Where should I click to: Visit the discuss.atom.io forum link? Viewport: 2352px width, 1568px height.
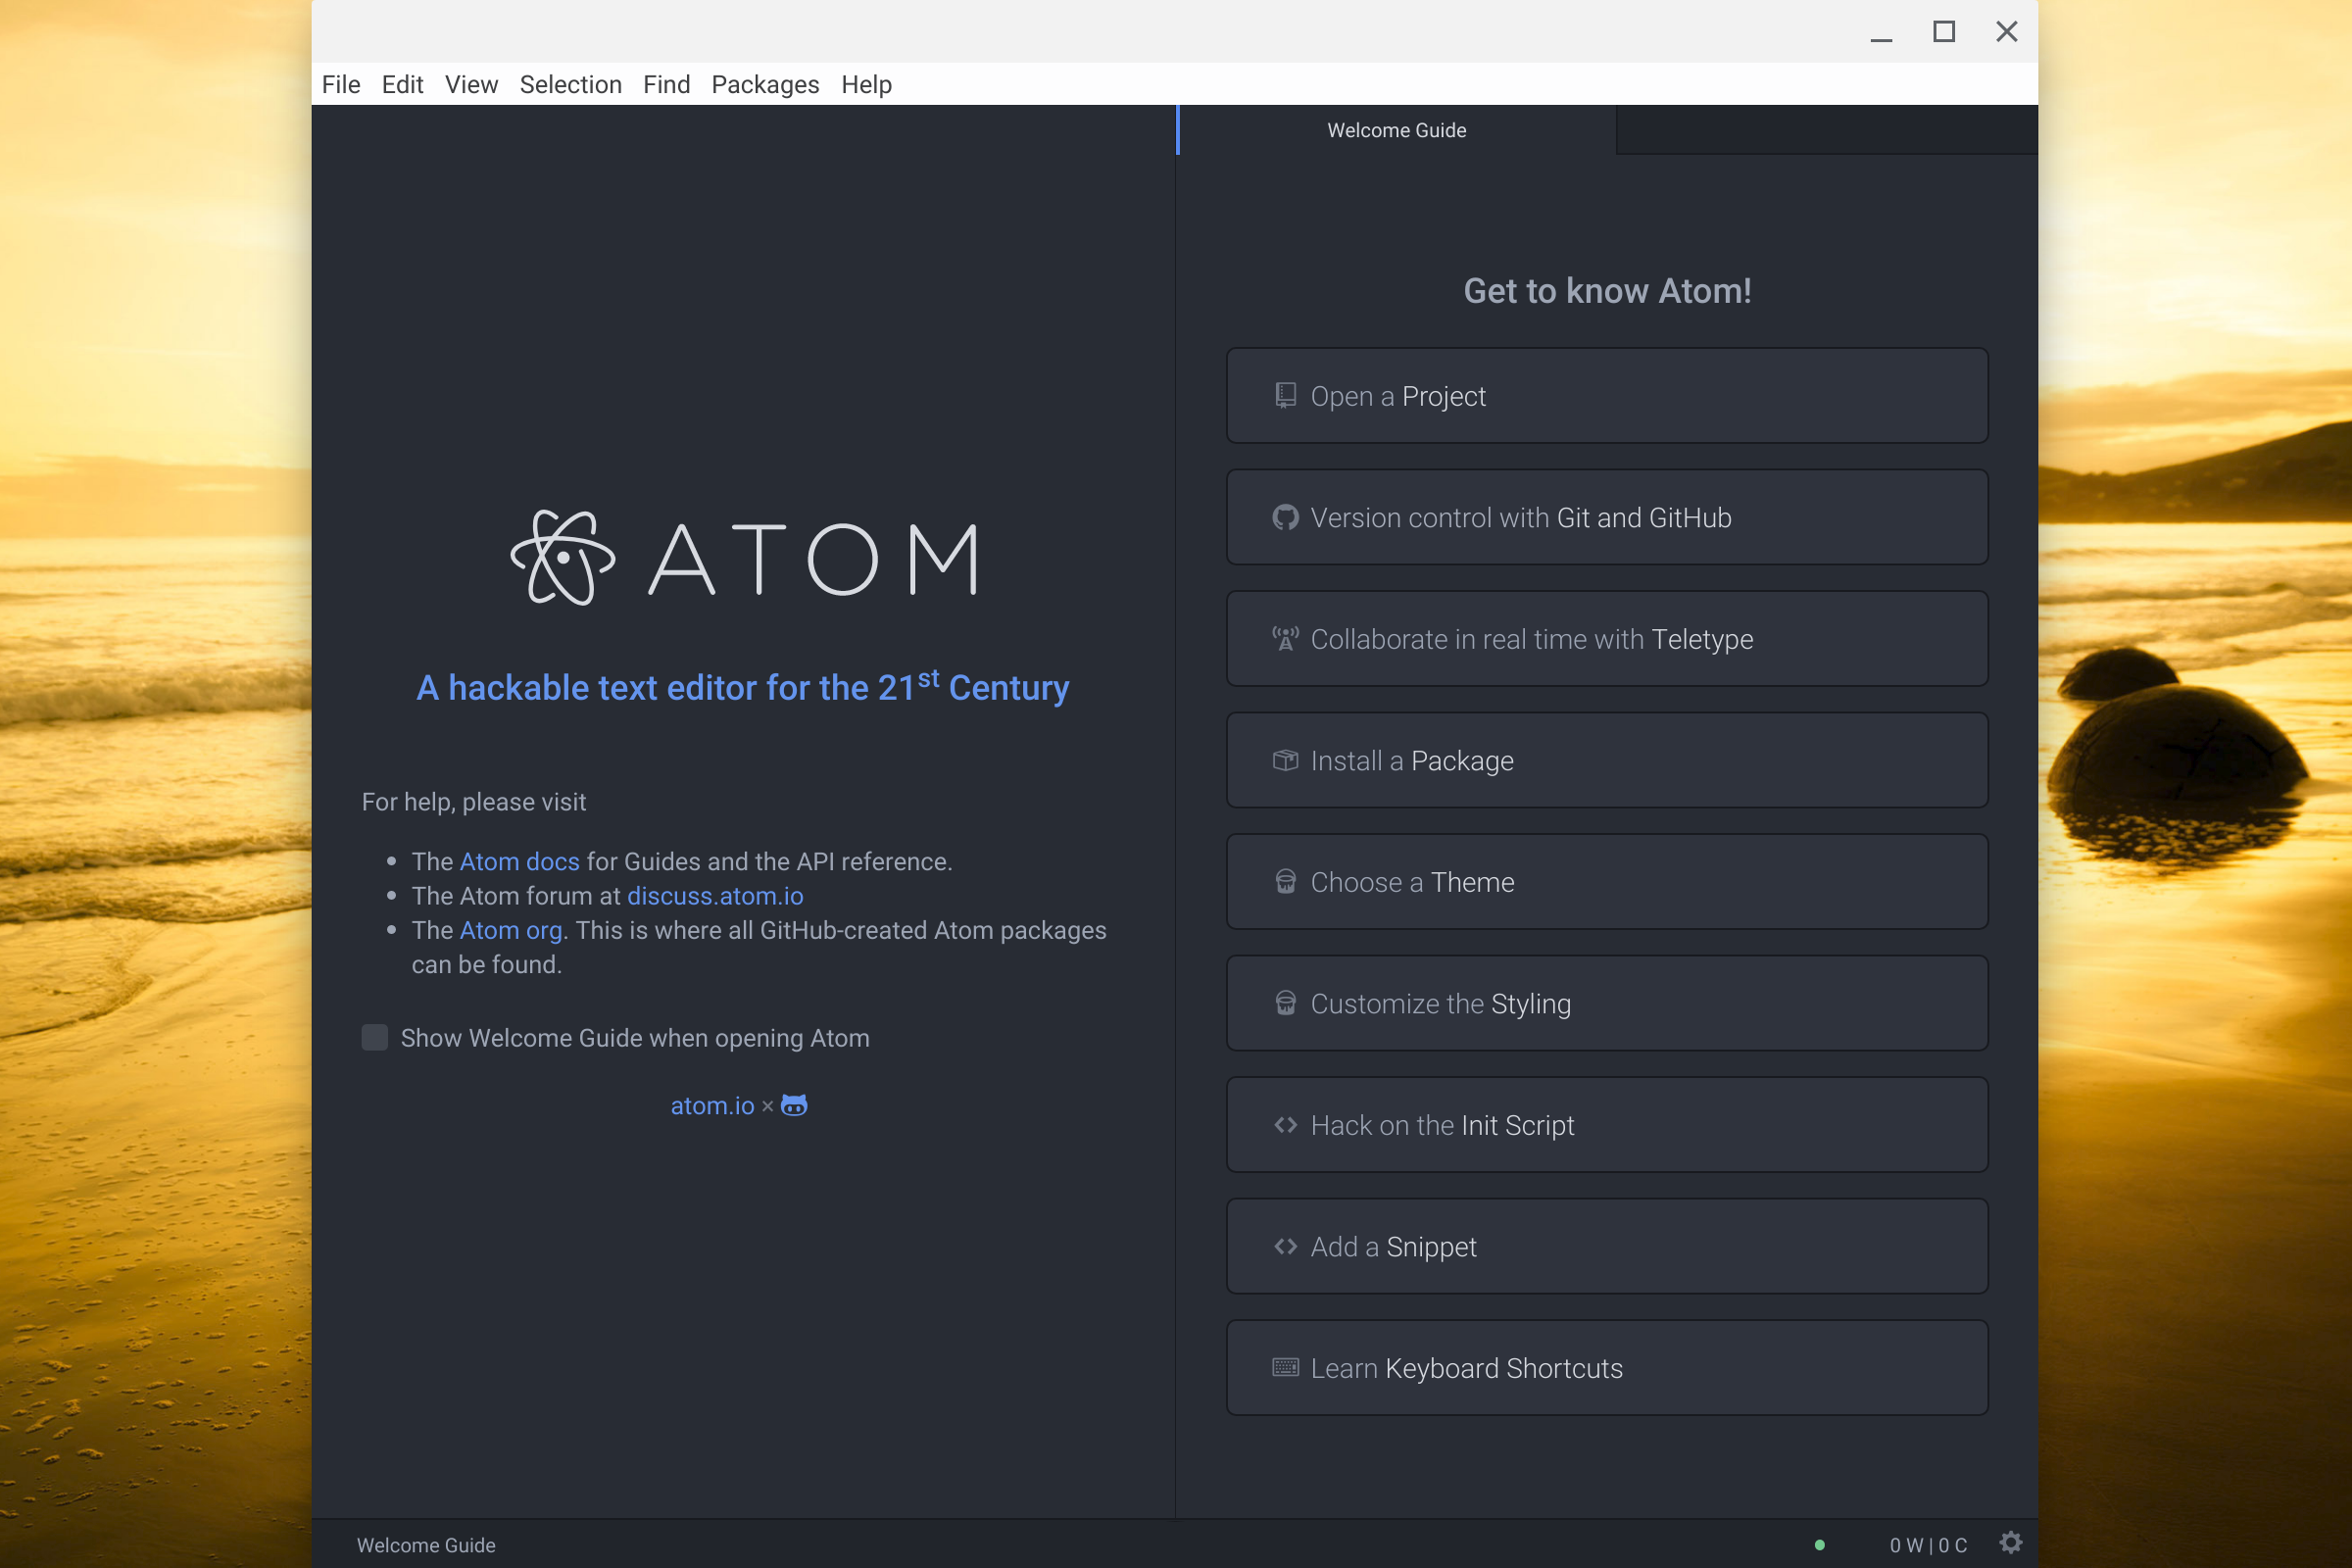coord(715,896)
